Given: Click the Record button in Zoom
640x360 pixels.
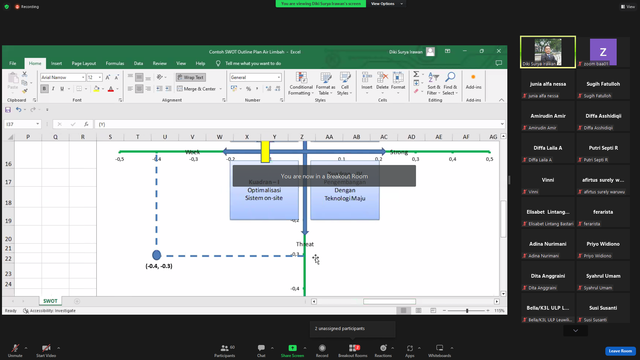Looking at the screenshot, I should coord(322,350).
